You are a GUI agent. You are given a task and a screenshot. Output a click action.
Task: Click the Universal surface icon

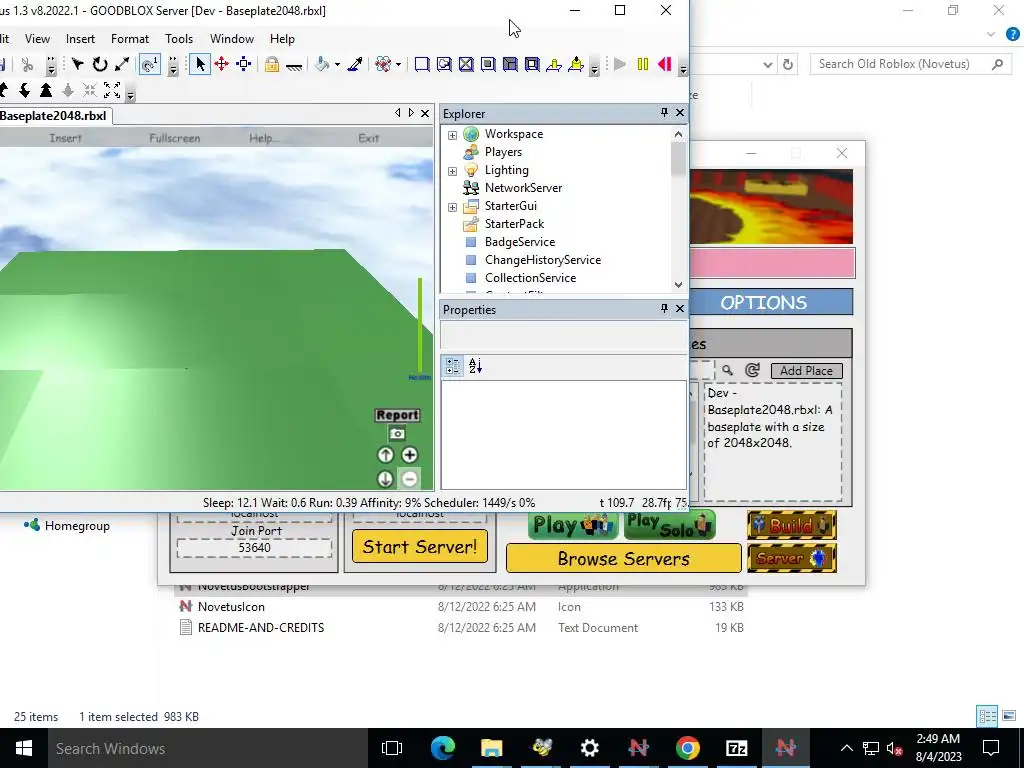pyautogui.click(x=532, y=64)
